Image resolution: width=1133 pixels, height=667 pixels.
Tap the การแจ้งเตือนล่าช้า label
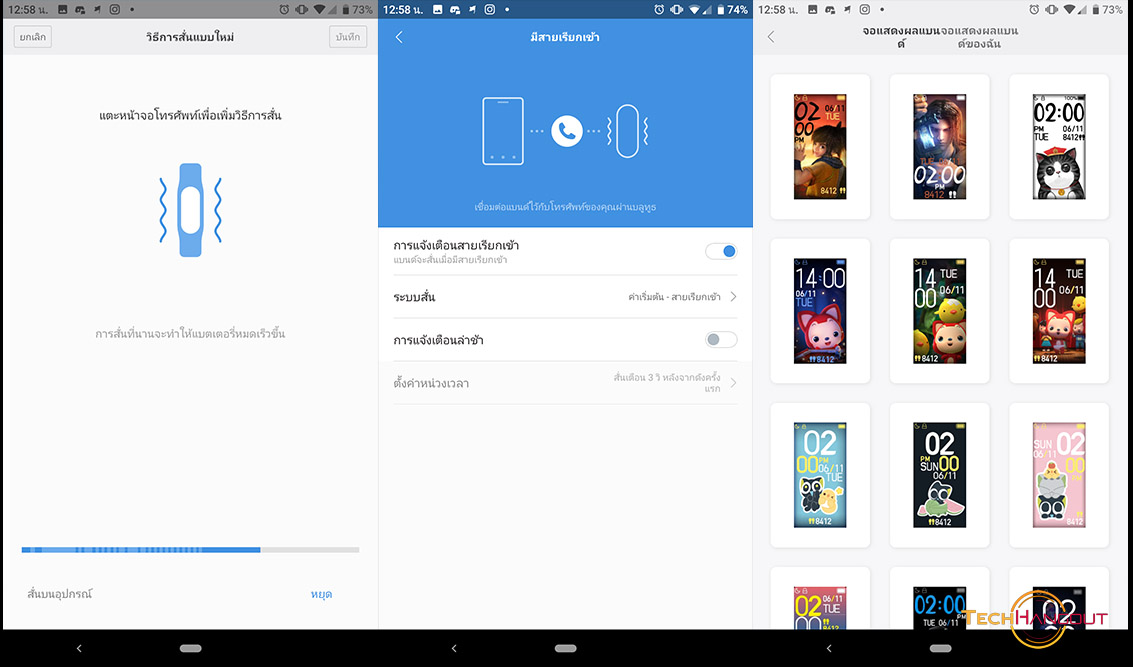click(439, 340)
